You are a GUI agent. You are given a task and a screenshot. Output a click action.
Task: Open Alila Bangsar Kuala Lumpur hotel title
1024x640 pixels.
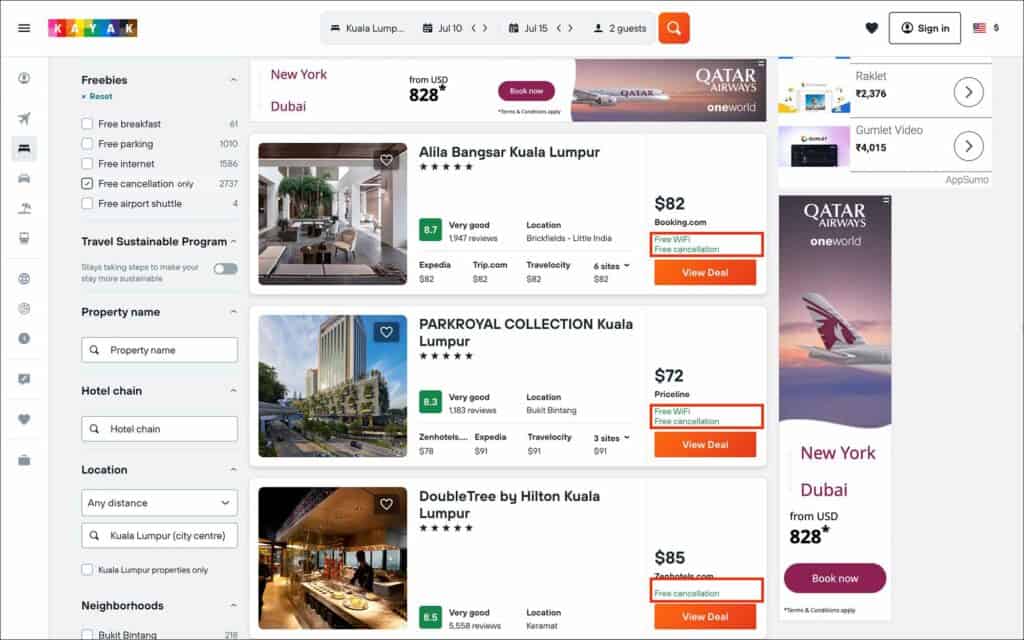pyautogui.click(x=509, y=152)
